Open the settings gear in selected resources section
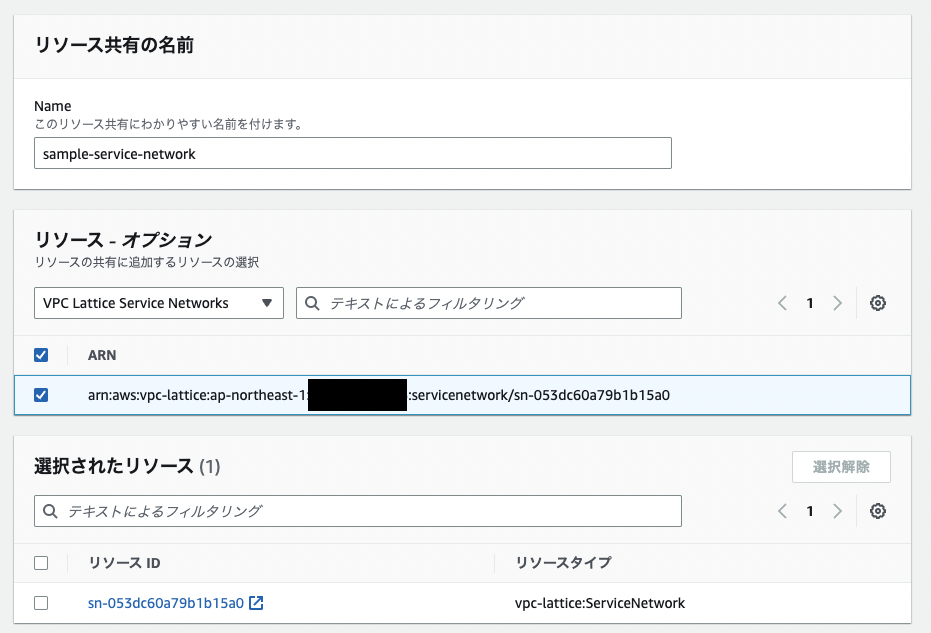Screen dimensions: 931x633 coord(877,511)
